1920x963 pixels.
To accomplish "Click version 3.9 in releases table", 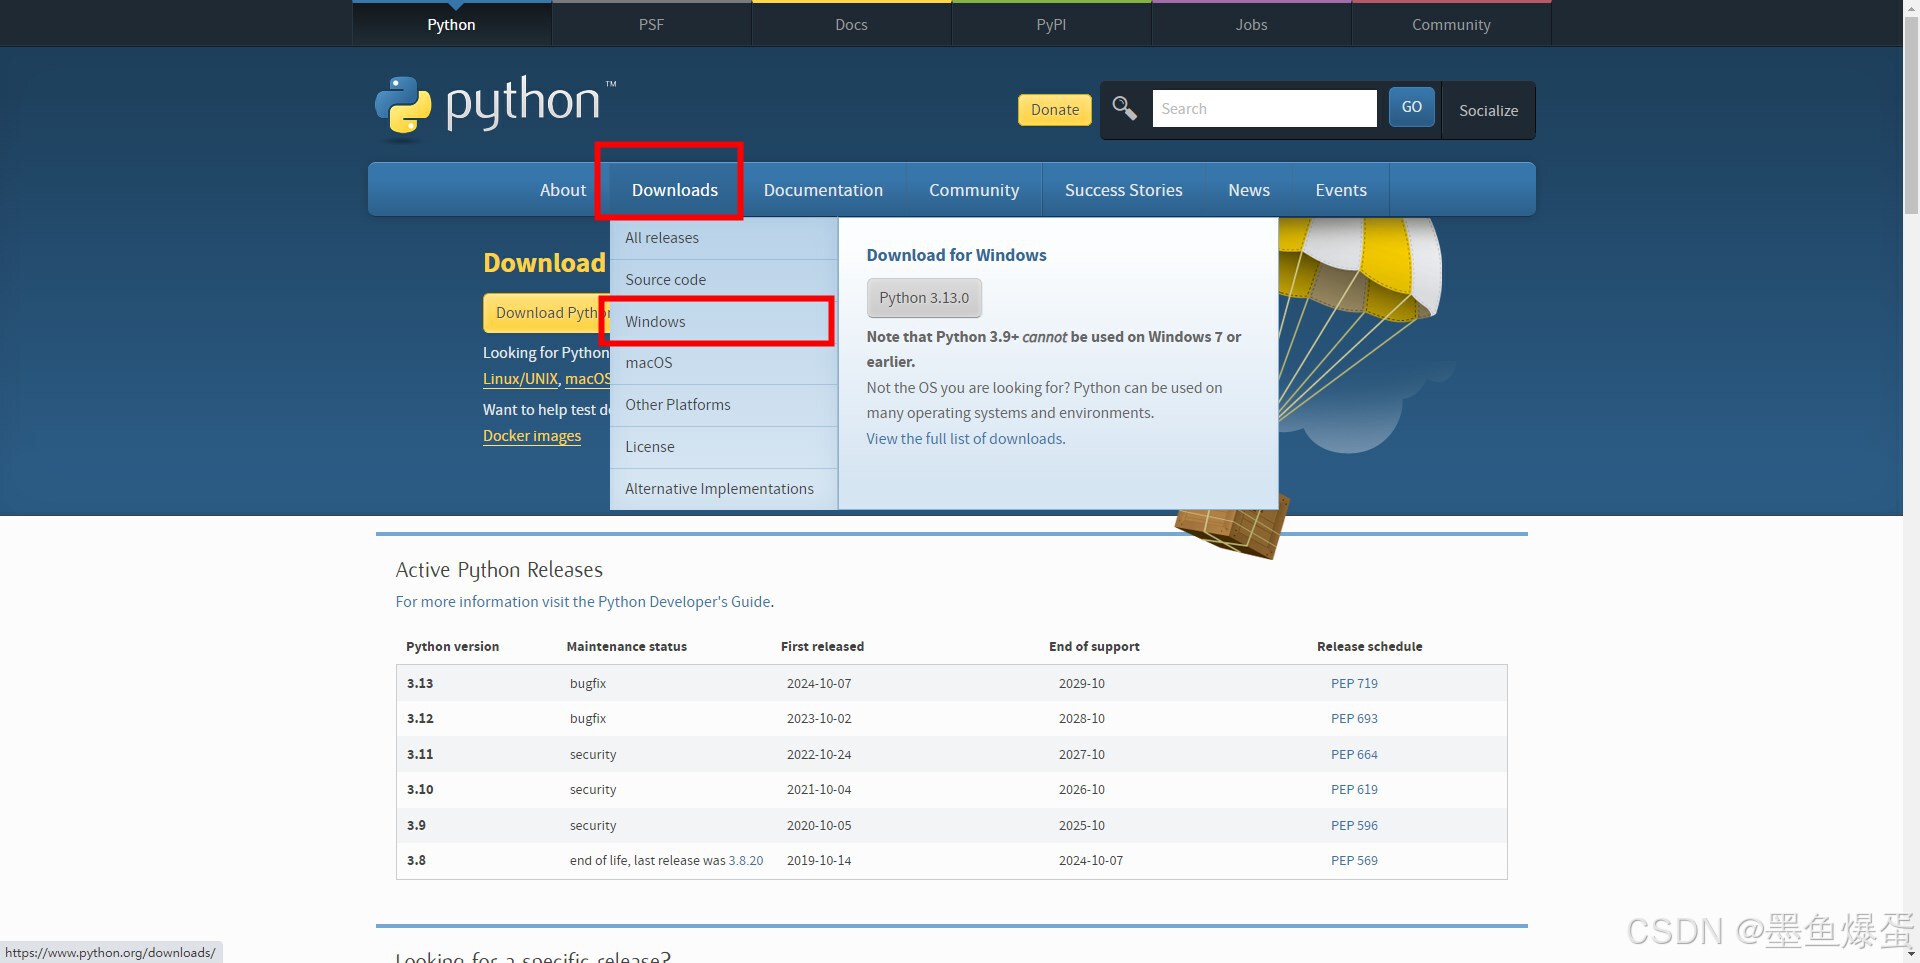I will click(x=416, y=826).
